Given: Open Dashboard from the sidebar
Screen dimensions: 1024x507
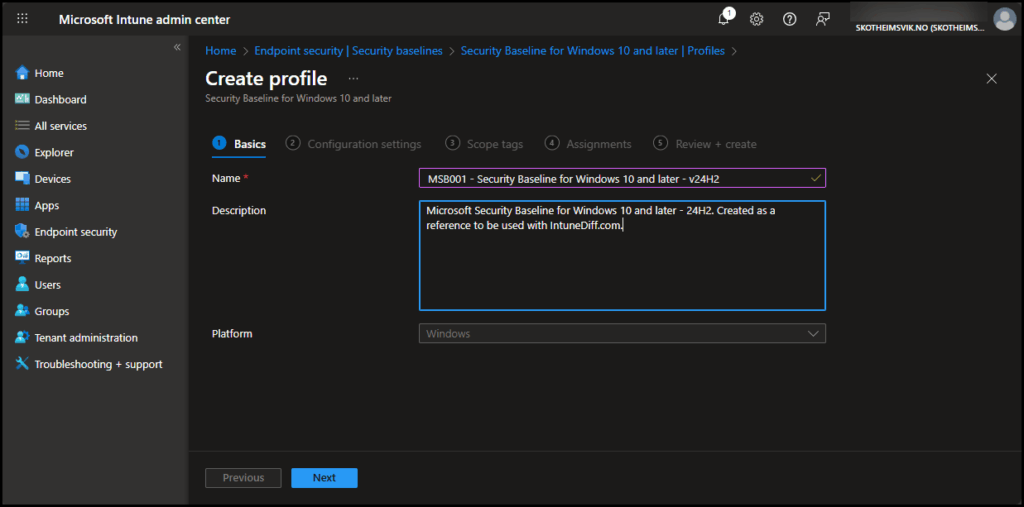Looking at the screenshot, I should click(60, 99).
